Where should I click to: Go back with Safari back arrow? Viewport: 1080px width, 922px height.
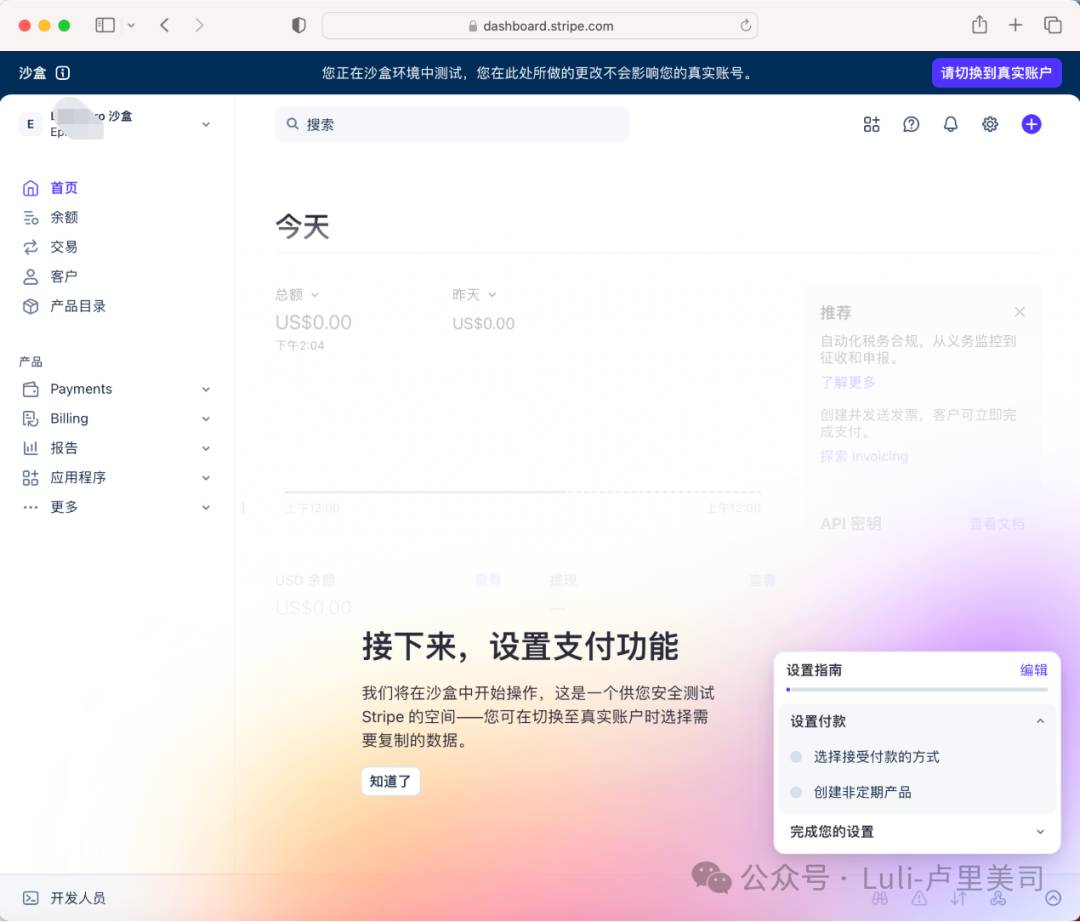tap(165, 25)
